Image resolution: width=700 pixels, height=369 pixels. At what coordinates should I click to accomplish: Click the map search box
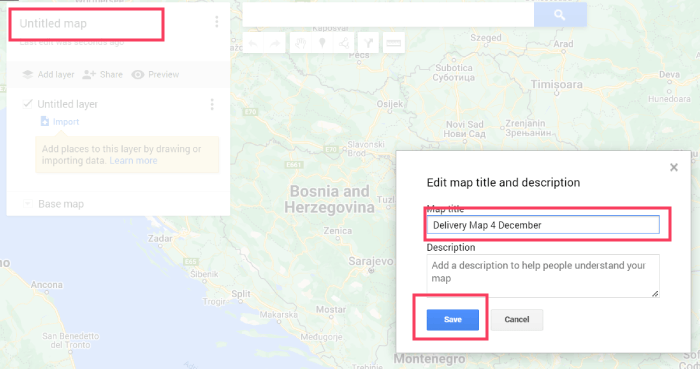(388, 15)
